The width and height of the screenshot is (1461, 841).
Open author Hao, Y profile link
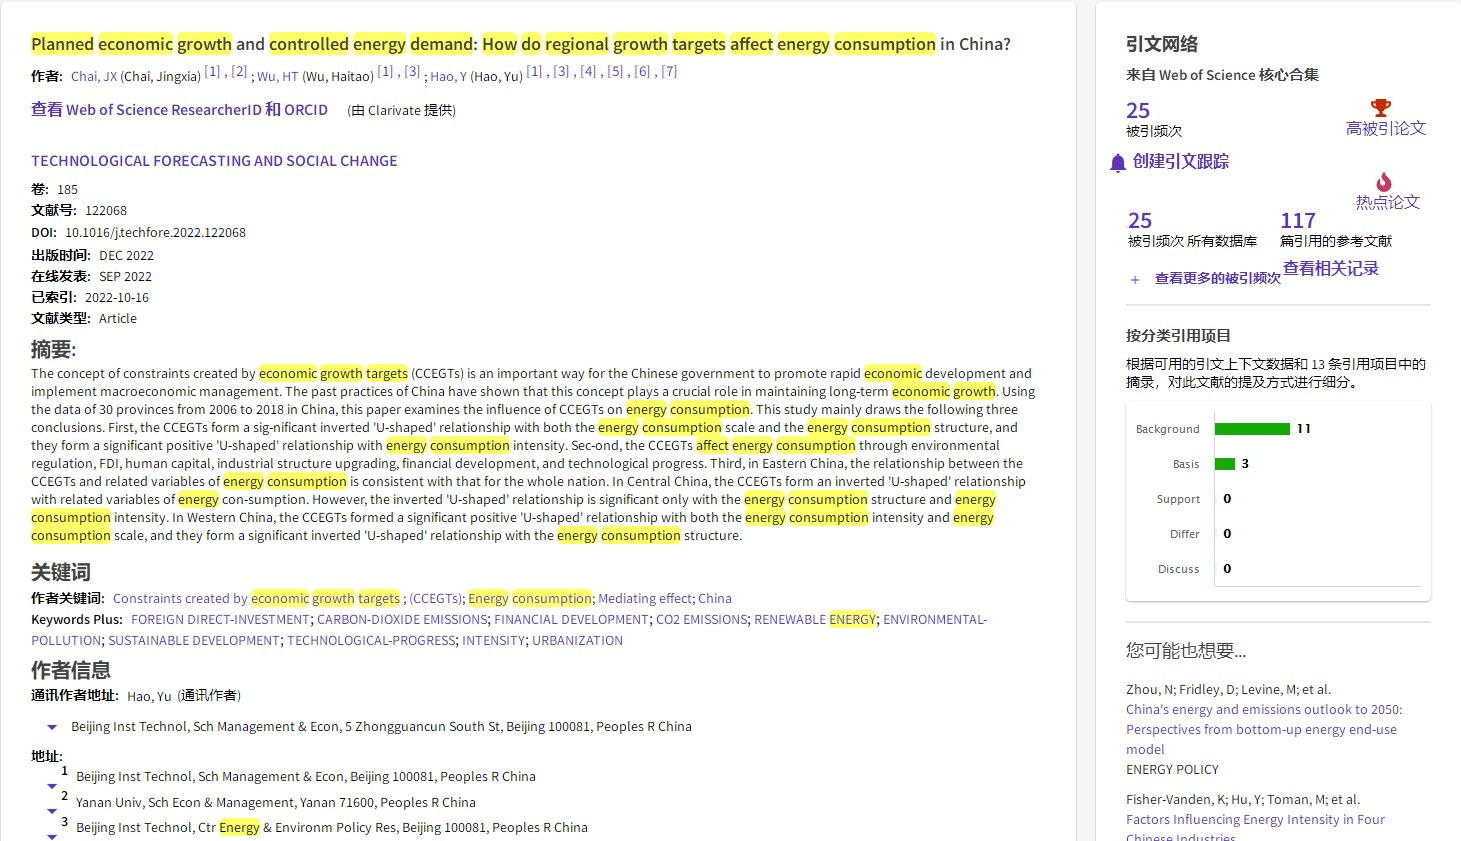(x=448, y=76)
